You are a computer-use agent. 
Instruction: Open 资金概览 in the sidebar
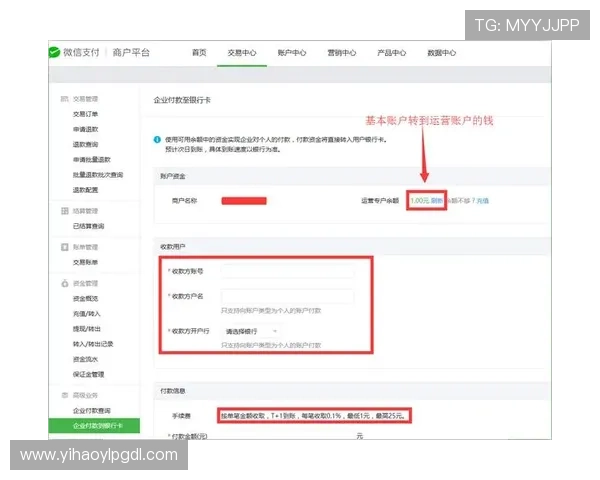click(85, 299)
